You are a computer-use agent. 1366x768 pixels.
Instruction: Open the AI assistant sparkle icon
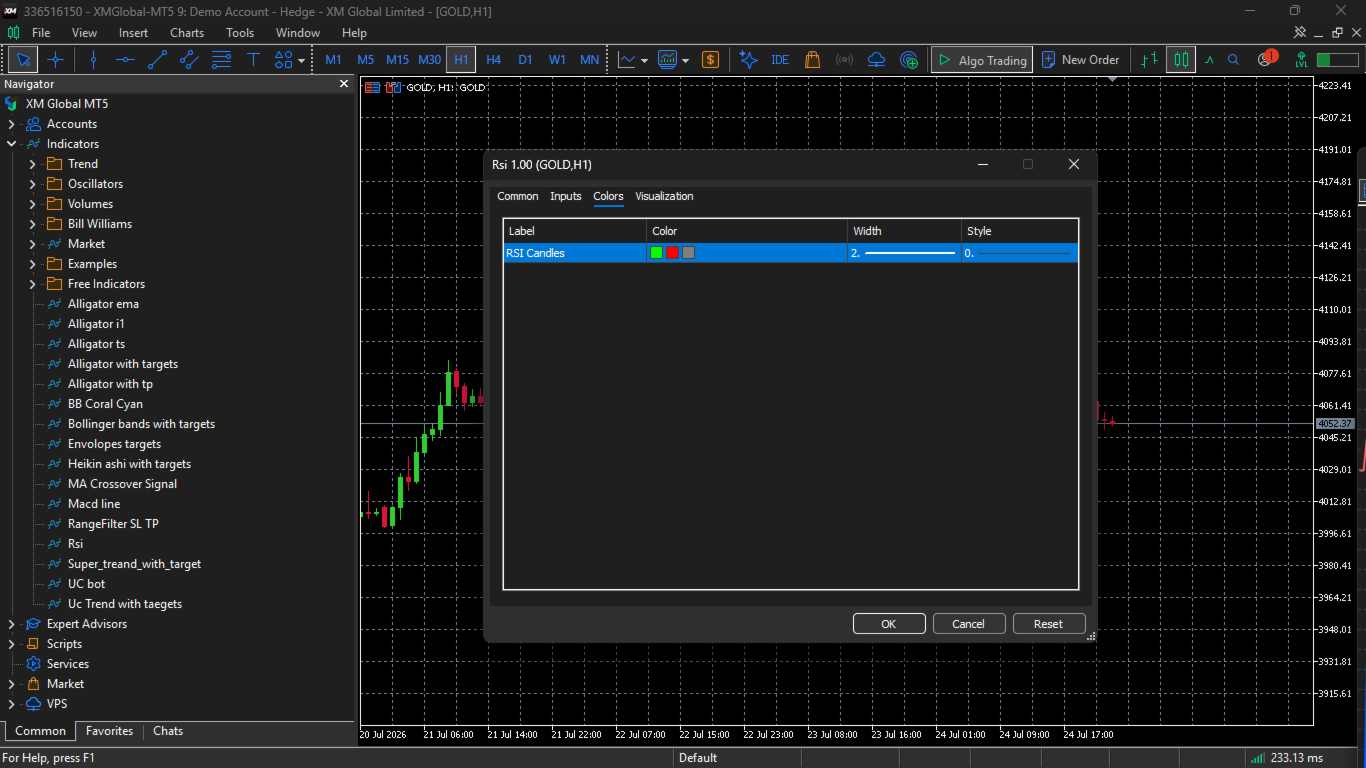748,60
